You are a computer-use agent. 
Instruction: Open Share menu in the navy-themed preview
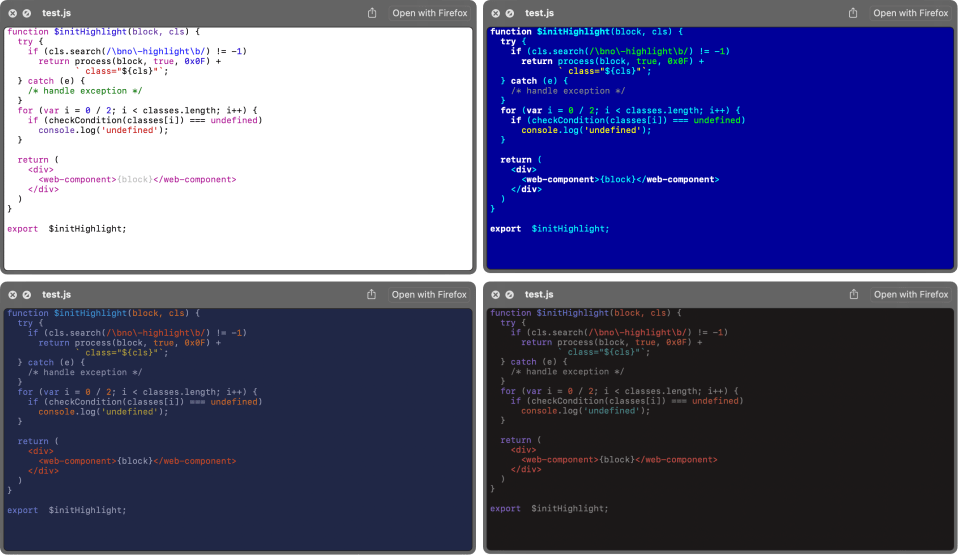(x=372, y=294)
